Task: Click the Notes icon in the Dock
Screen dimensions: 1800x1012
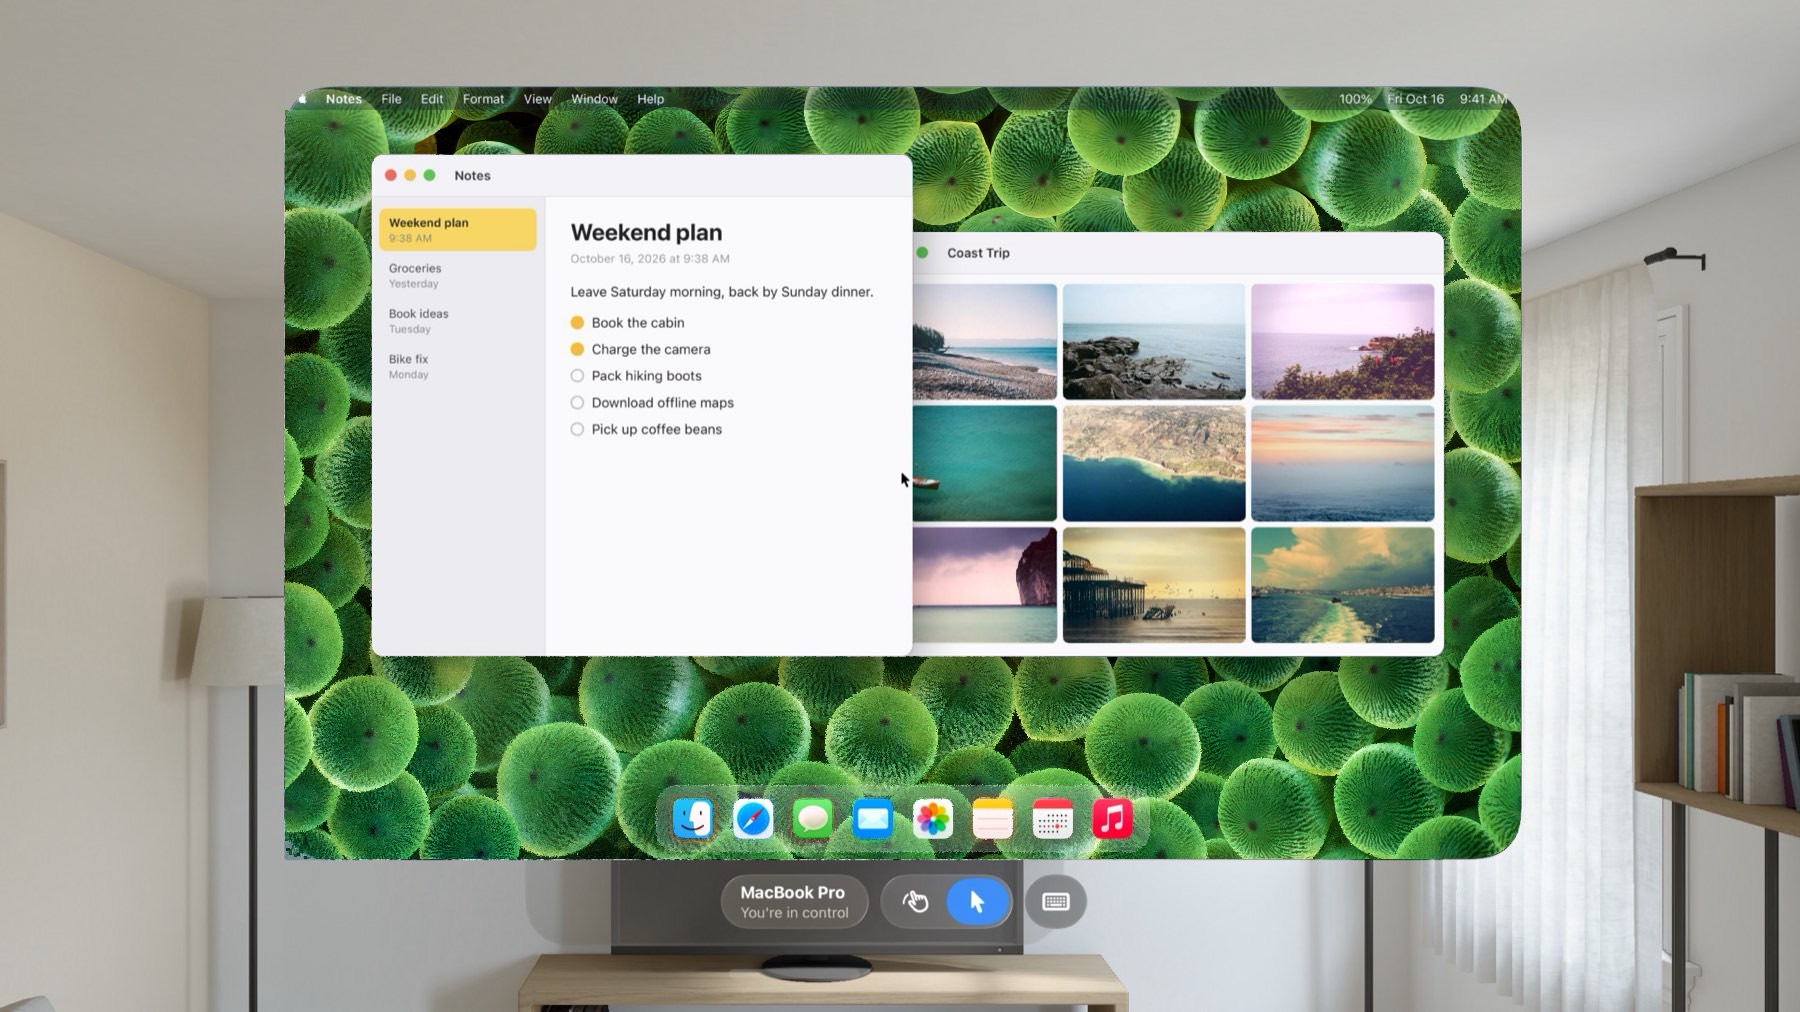Action: [x=993, y=819]
